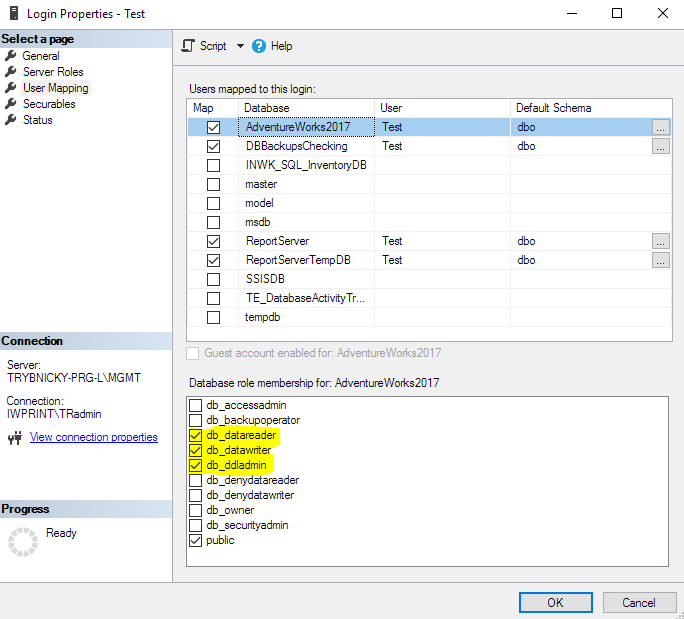This screenshot has width=684, height=619.
Task: Disable the db_datawriter role
Action: [x=195, y=450]
